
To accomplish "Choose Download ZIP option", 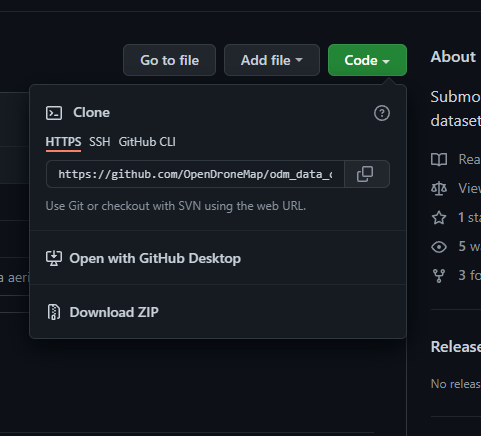I will (x=218, y=312).
